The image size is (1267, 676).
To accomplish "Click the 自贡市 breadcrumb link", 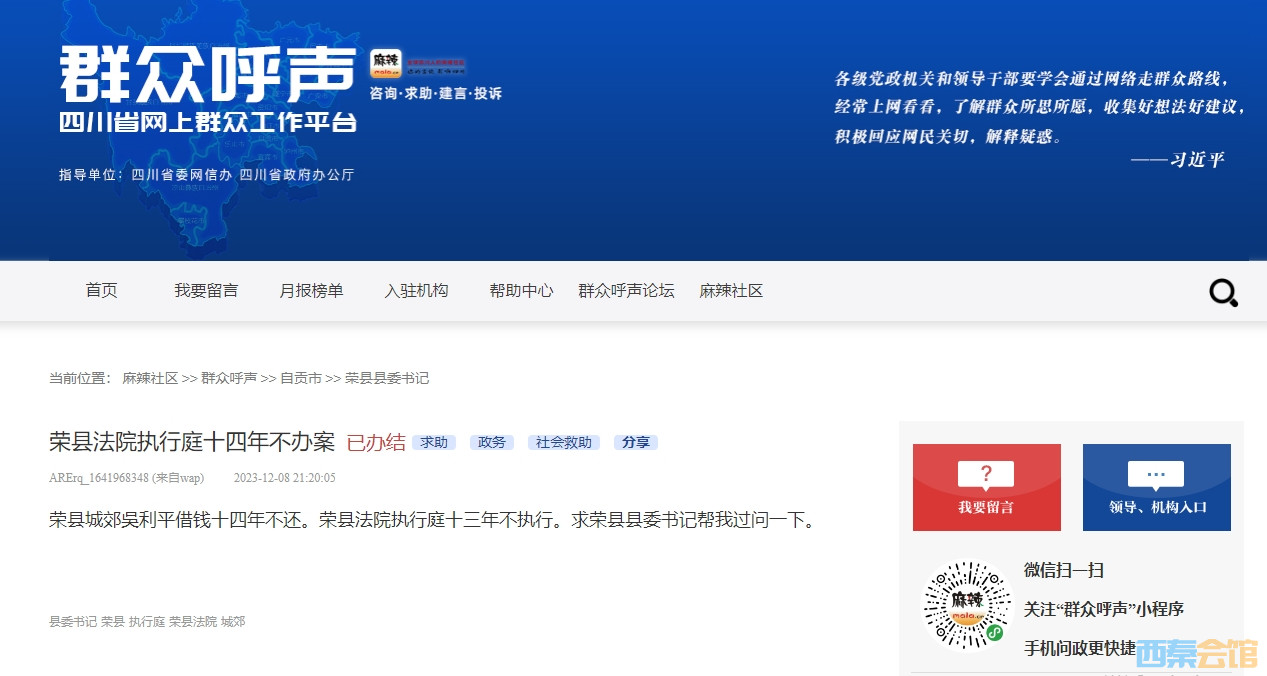I will tap(300, 378).
